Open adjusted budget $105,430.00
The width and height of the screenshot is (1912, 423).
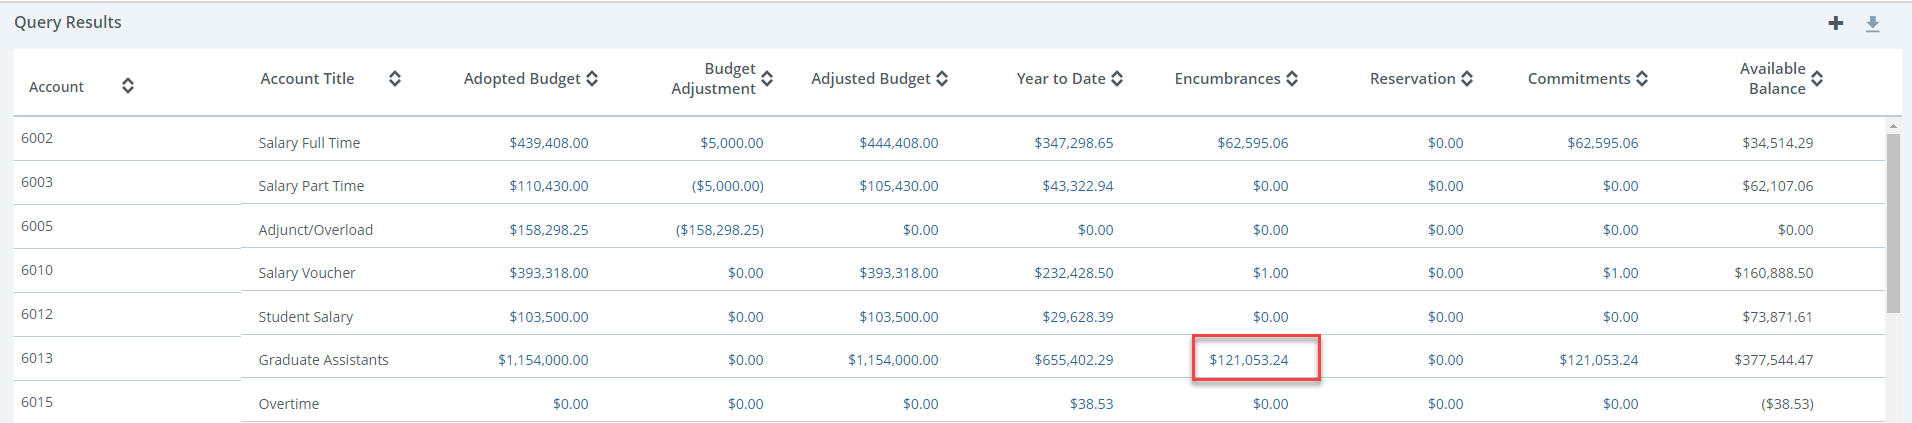click(899, 186)
